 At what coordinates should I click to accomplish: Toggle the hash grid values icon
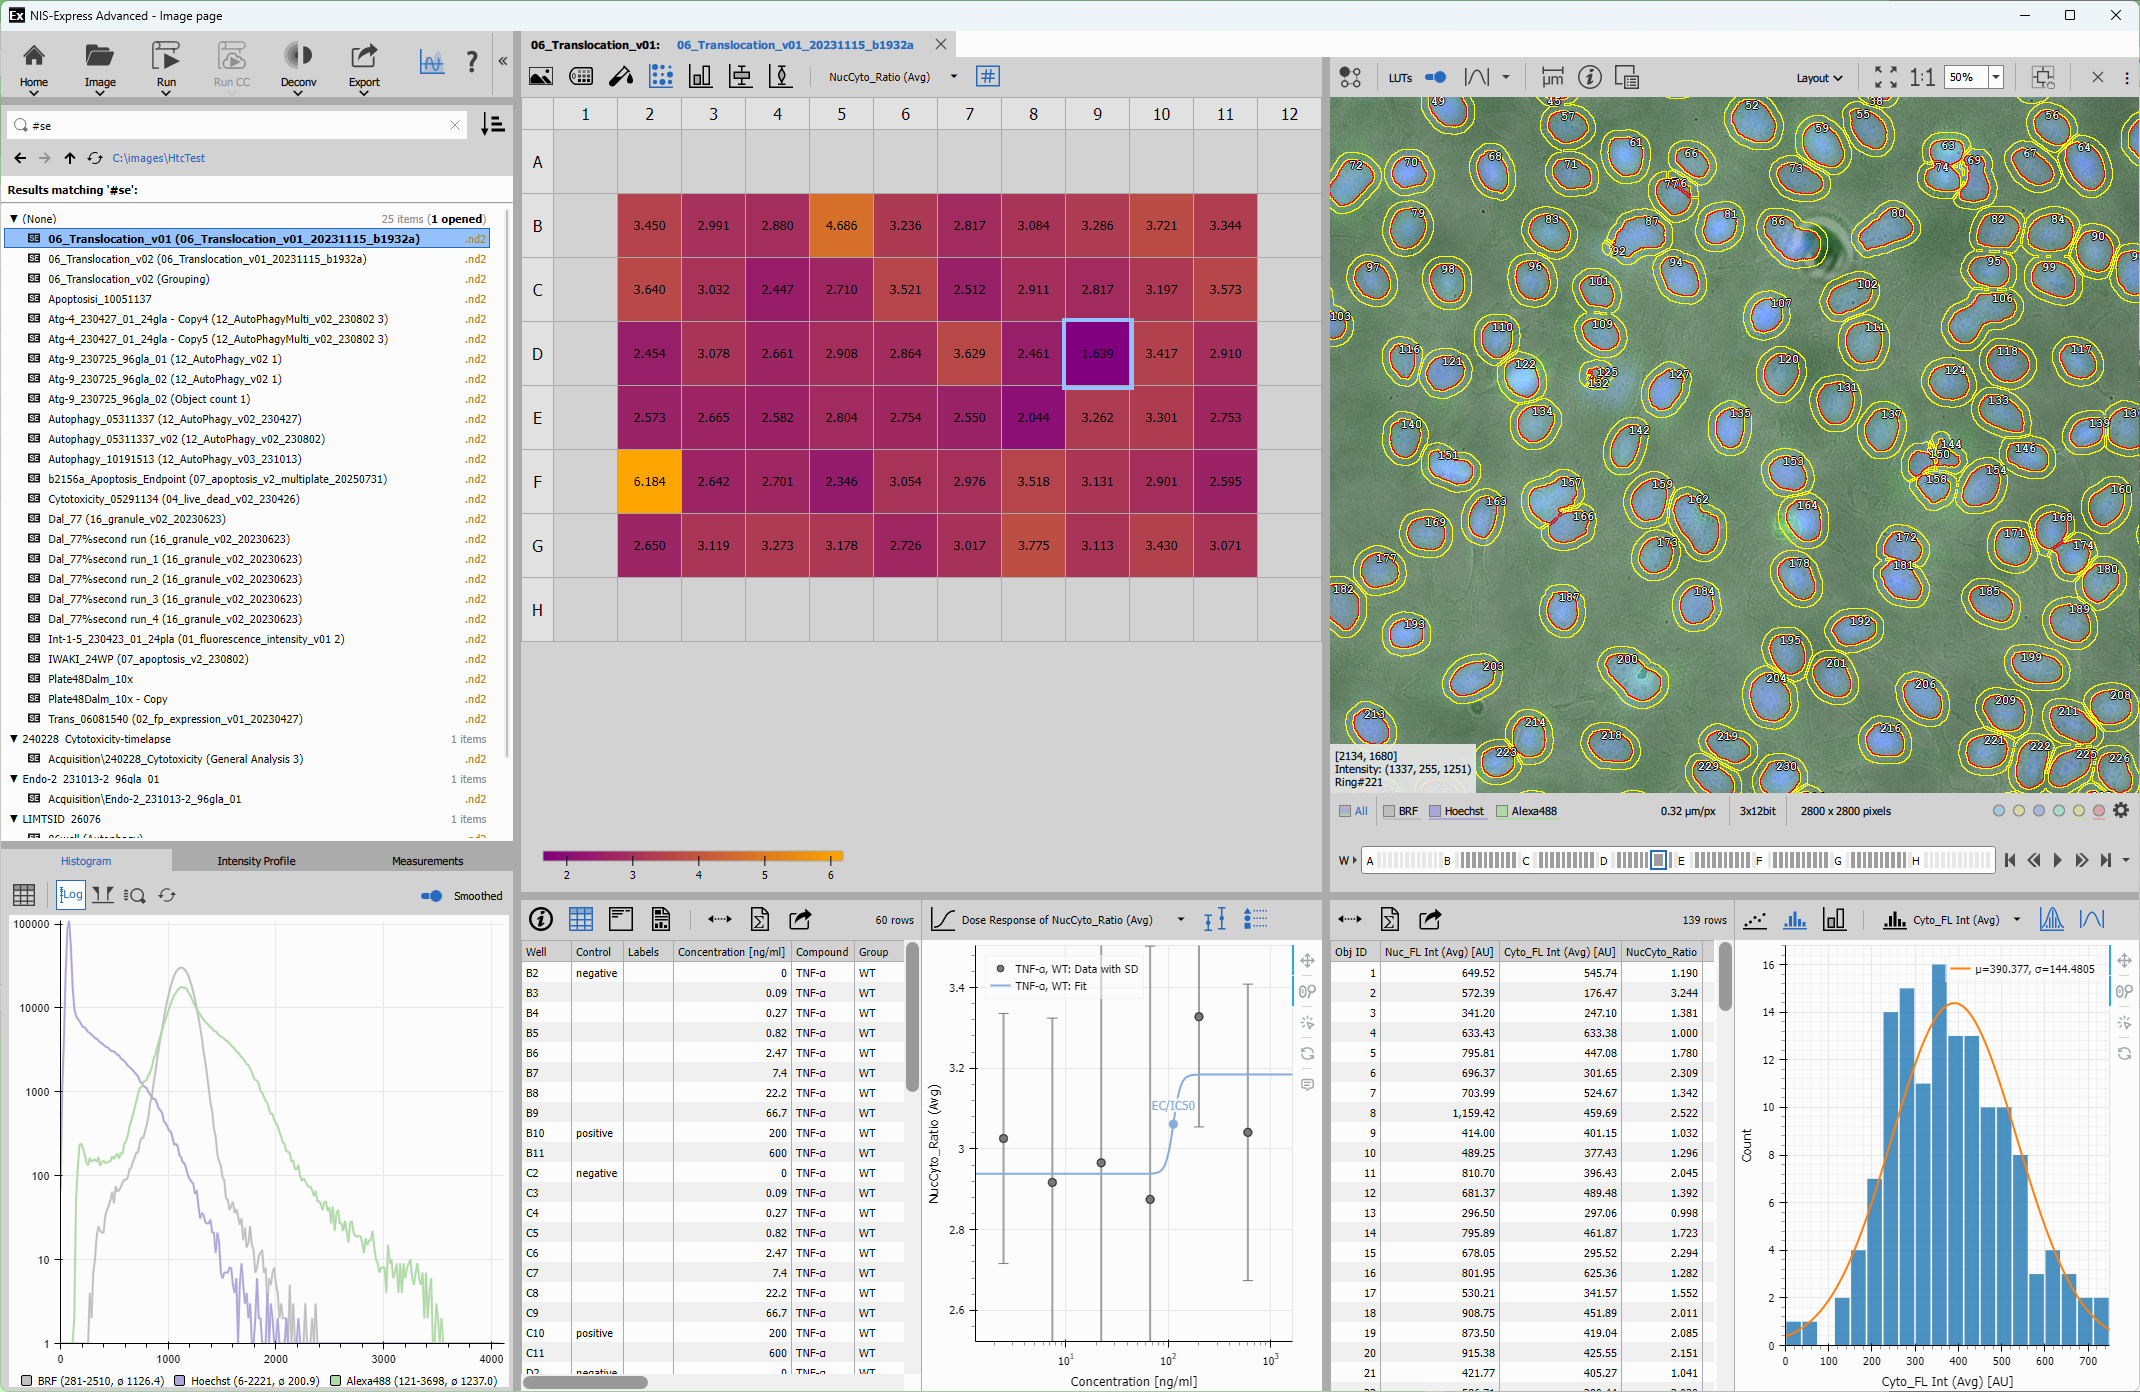coord(987,77)
